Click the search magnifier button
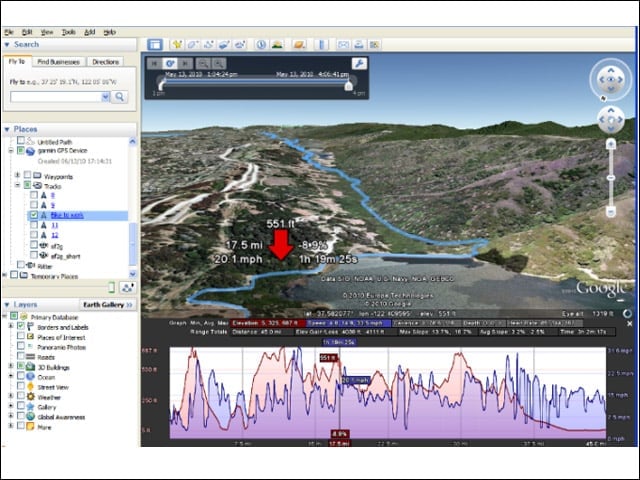The image size is (640, 480). click(x=120, y=97)
